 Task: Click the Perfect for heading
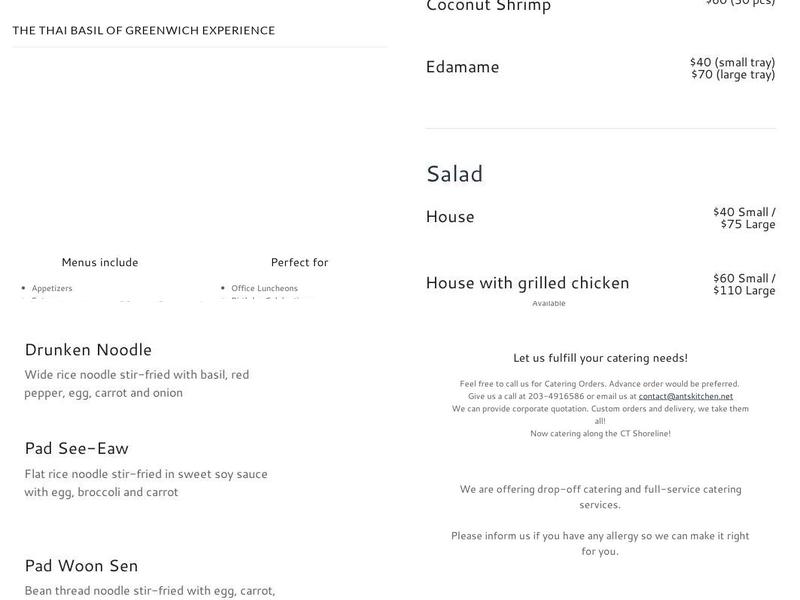(299, 262)
